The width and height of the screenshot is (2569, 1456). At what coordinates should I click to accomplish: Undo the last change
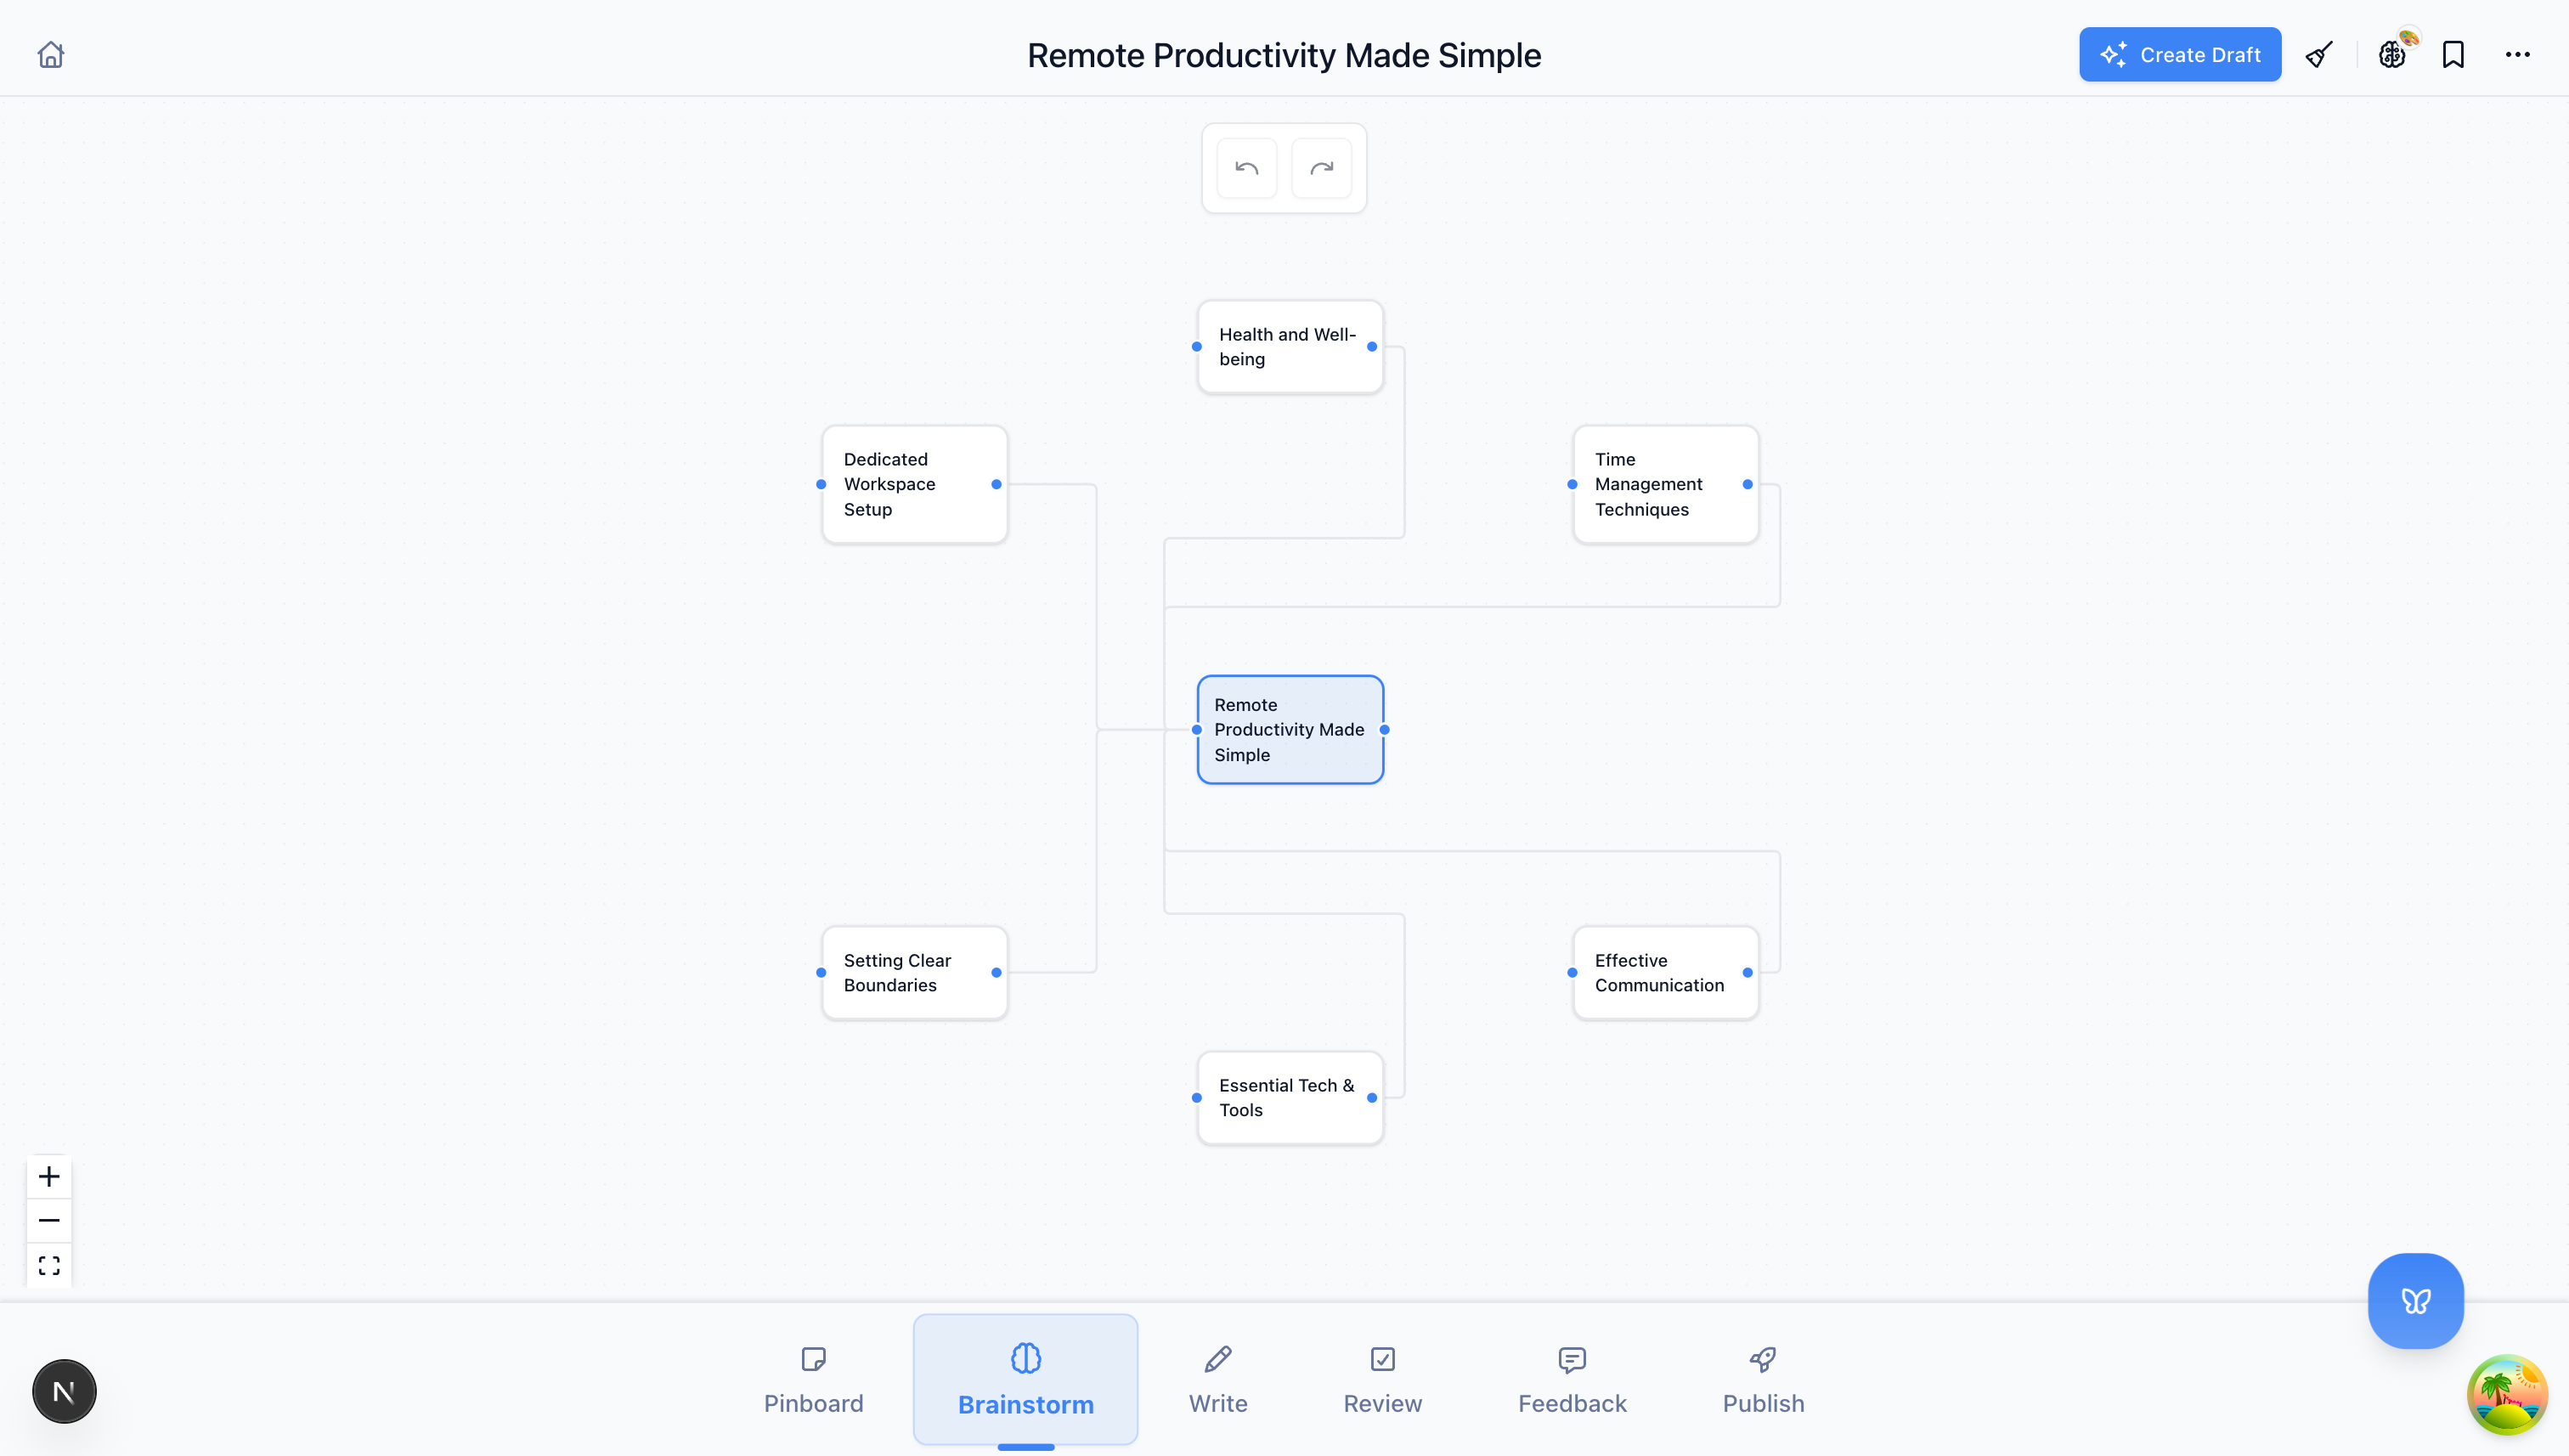1246,167
